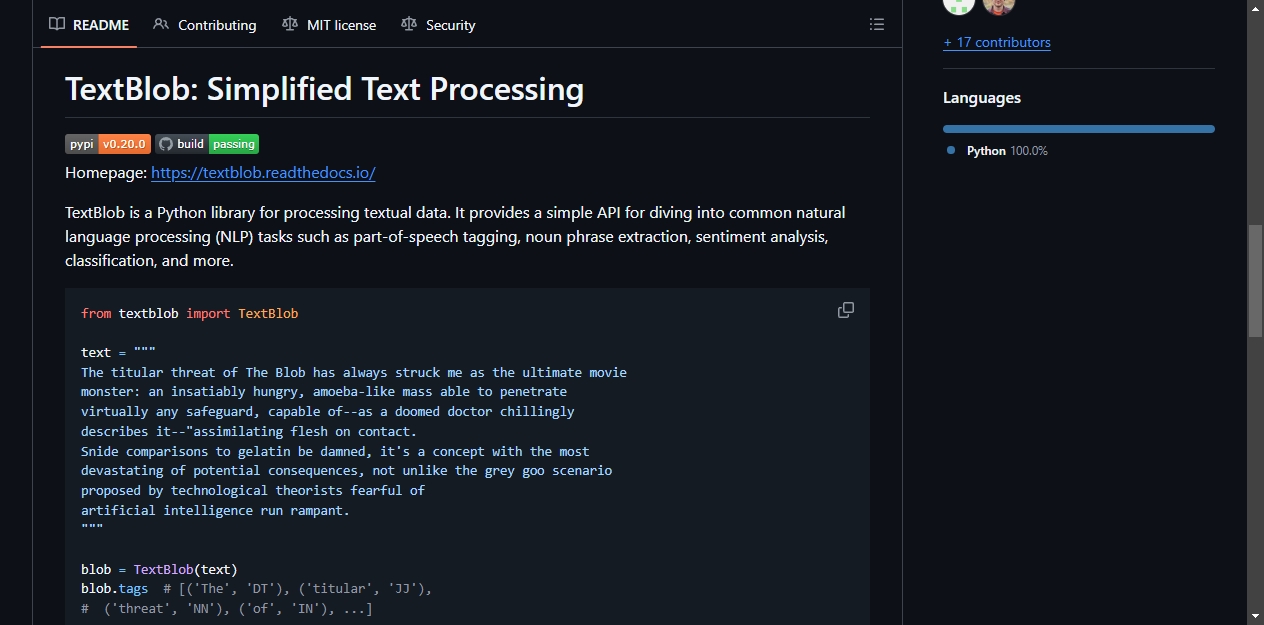
Task: Click the 'Homepage:' label text
Action: pyautogui.click(x=106, y=173)
